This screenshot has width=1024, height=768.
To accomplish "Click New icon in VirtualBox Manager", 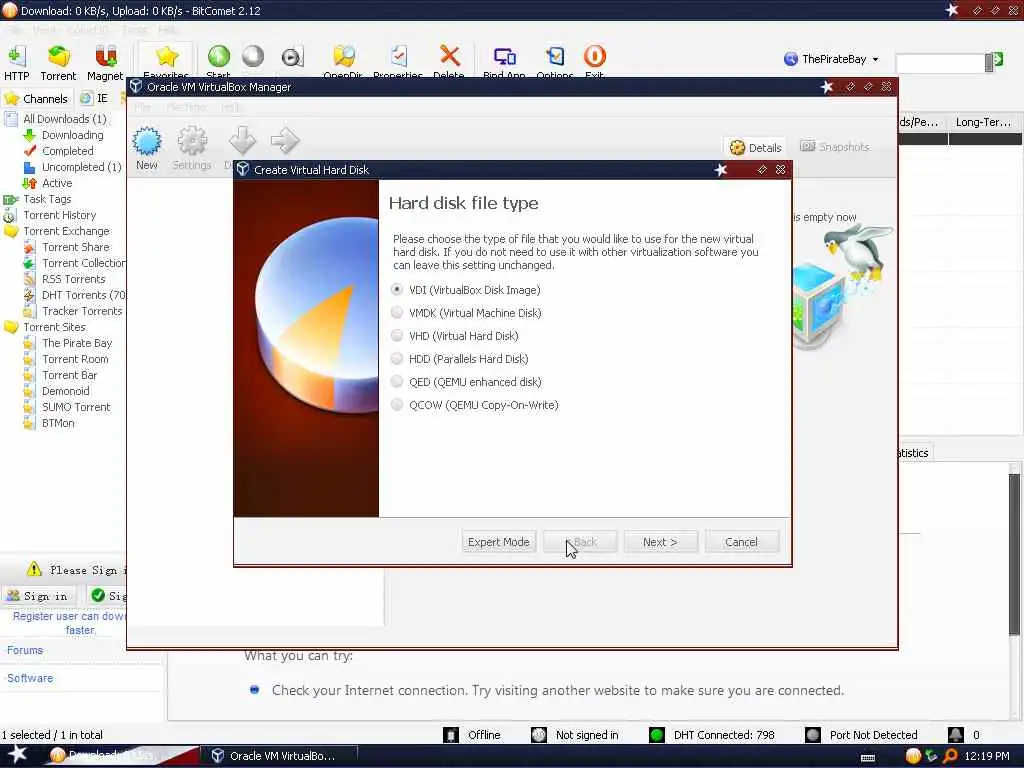I will pyautogui.click(x=147, y=148).
